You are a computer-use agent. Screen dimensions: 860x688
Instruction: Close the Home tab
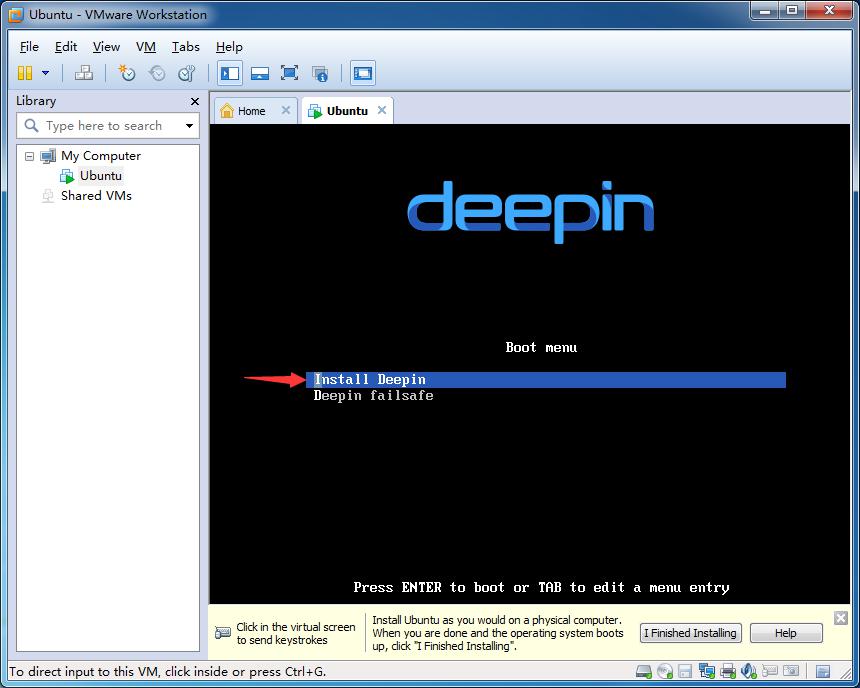click(x=286, y=110)
